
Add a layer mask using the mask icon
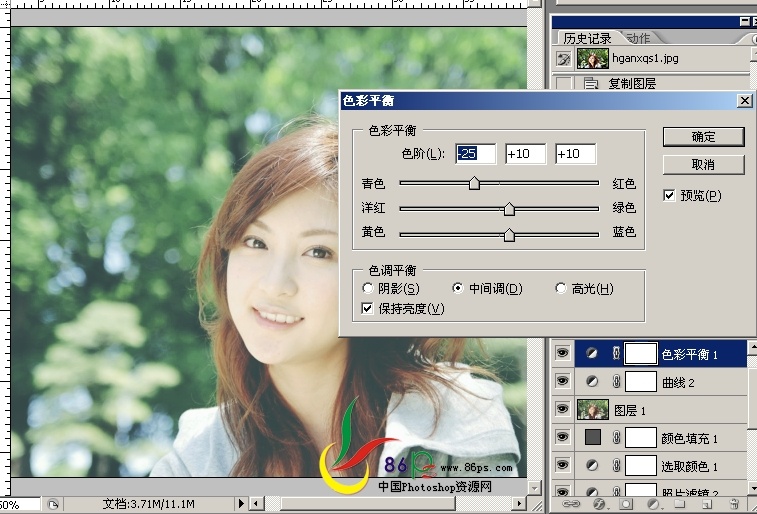coord(626,504)
